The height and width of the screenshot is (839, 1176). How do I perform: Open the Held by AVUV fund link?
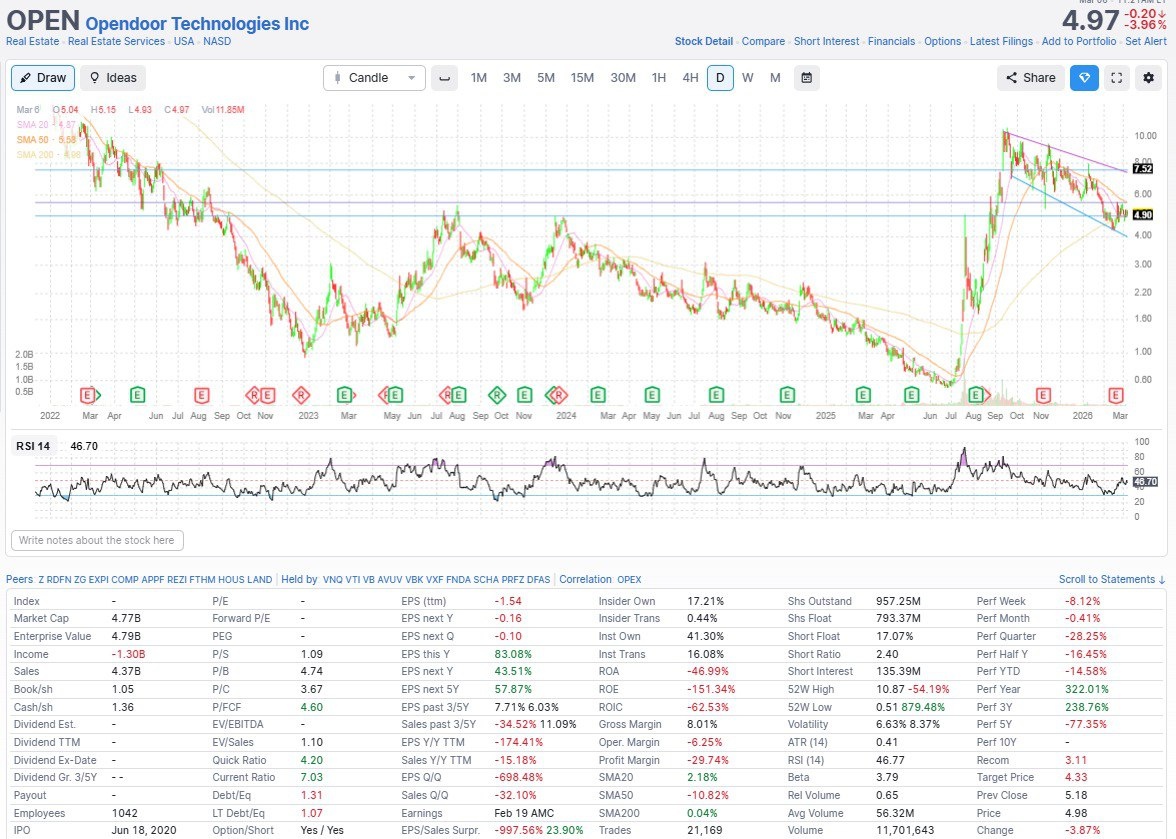[390, 580]
